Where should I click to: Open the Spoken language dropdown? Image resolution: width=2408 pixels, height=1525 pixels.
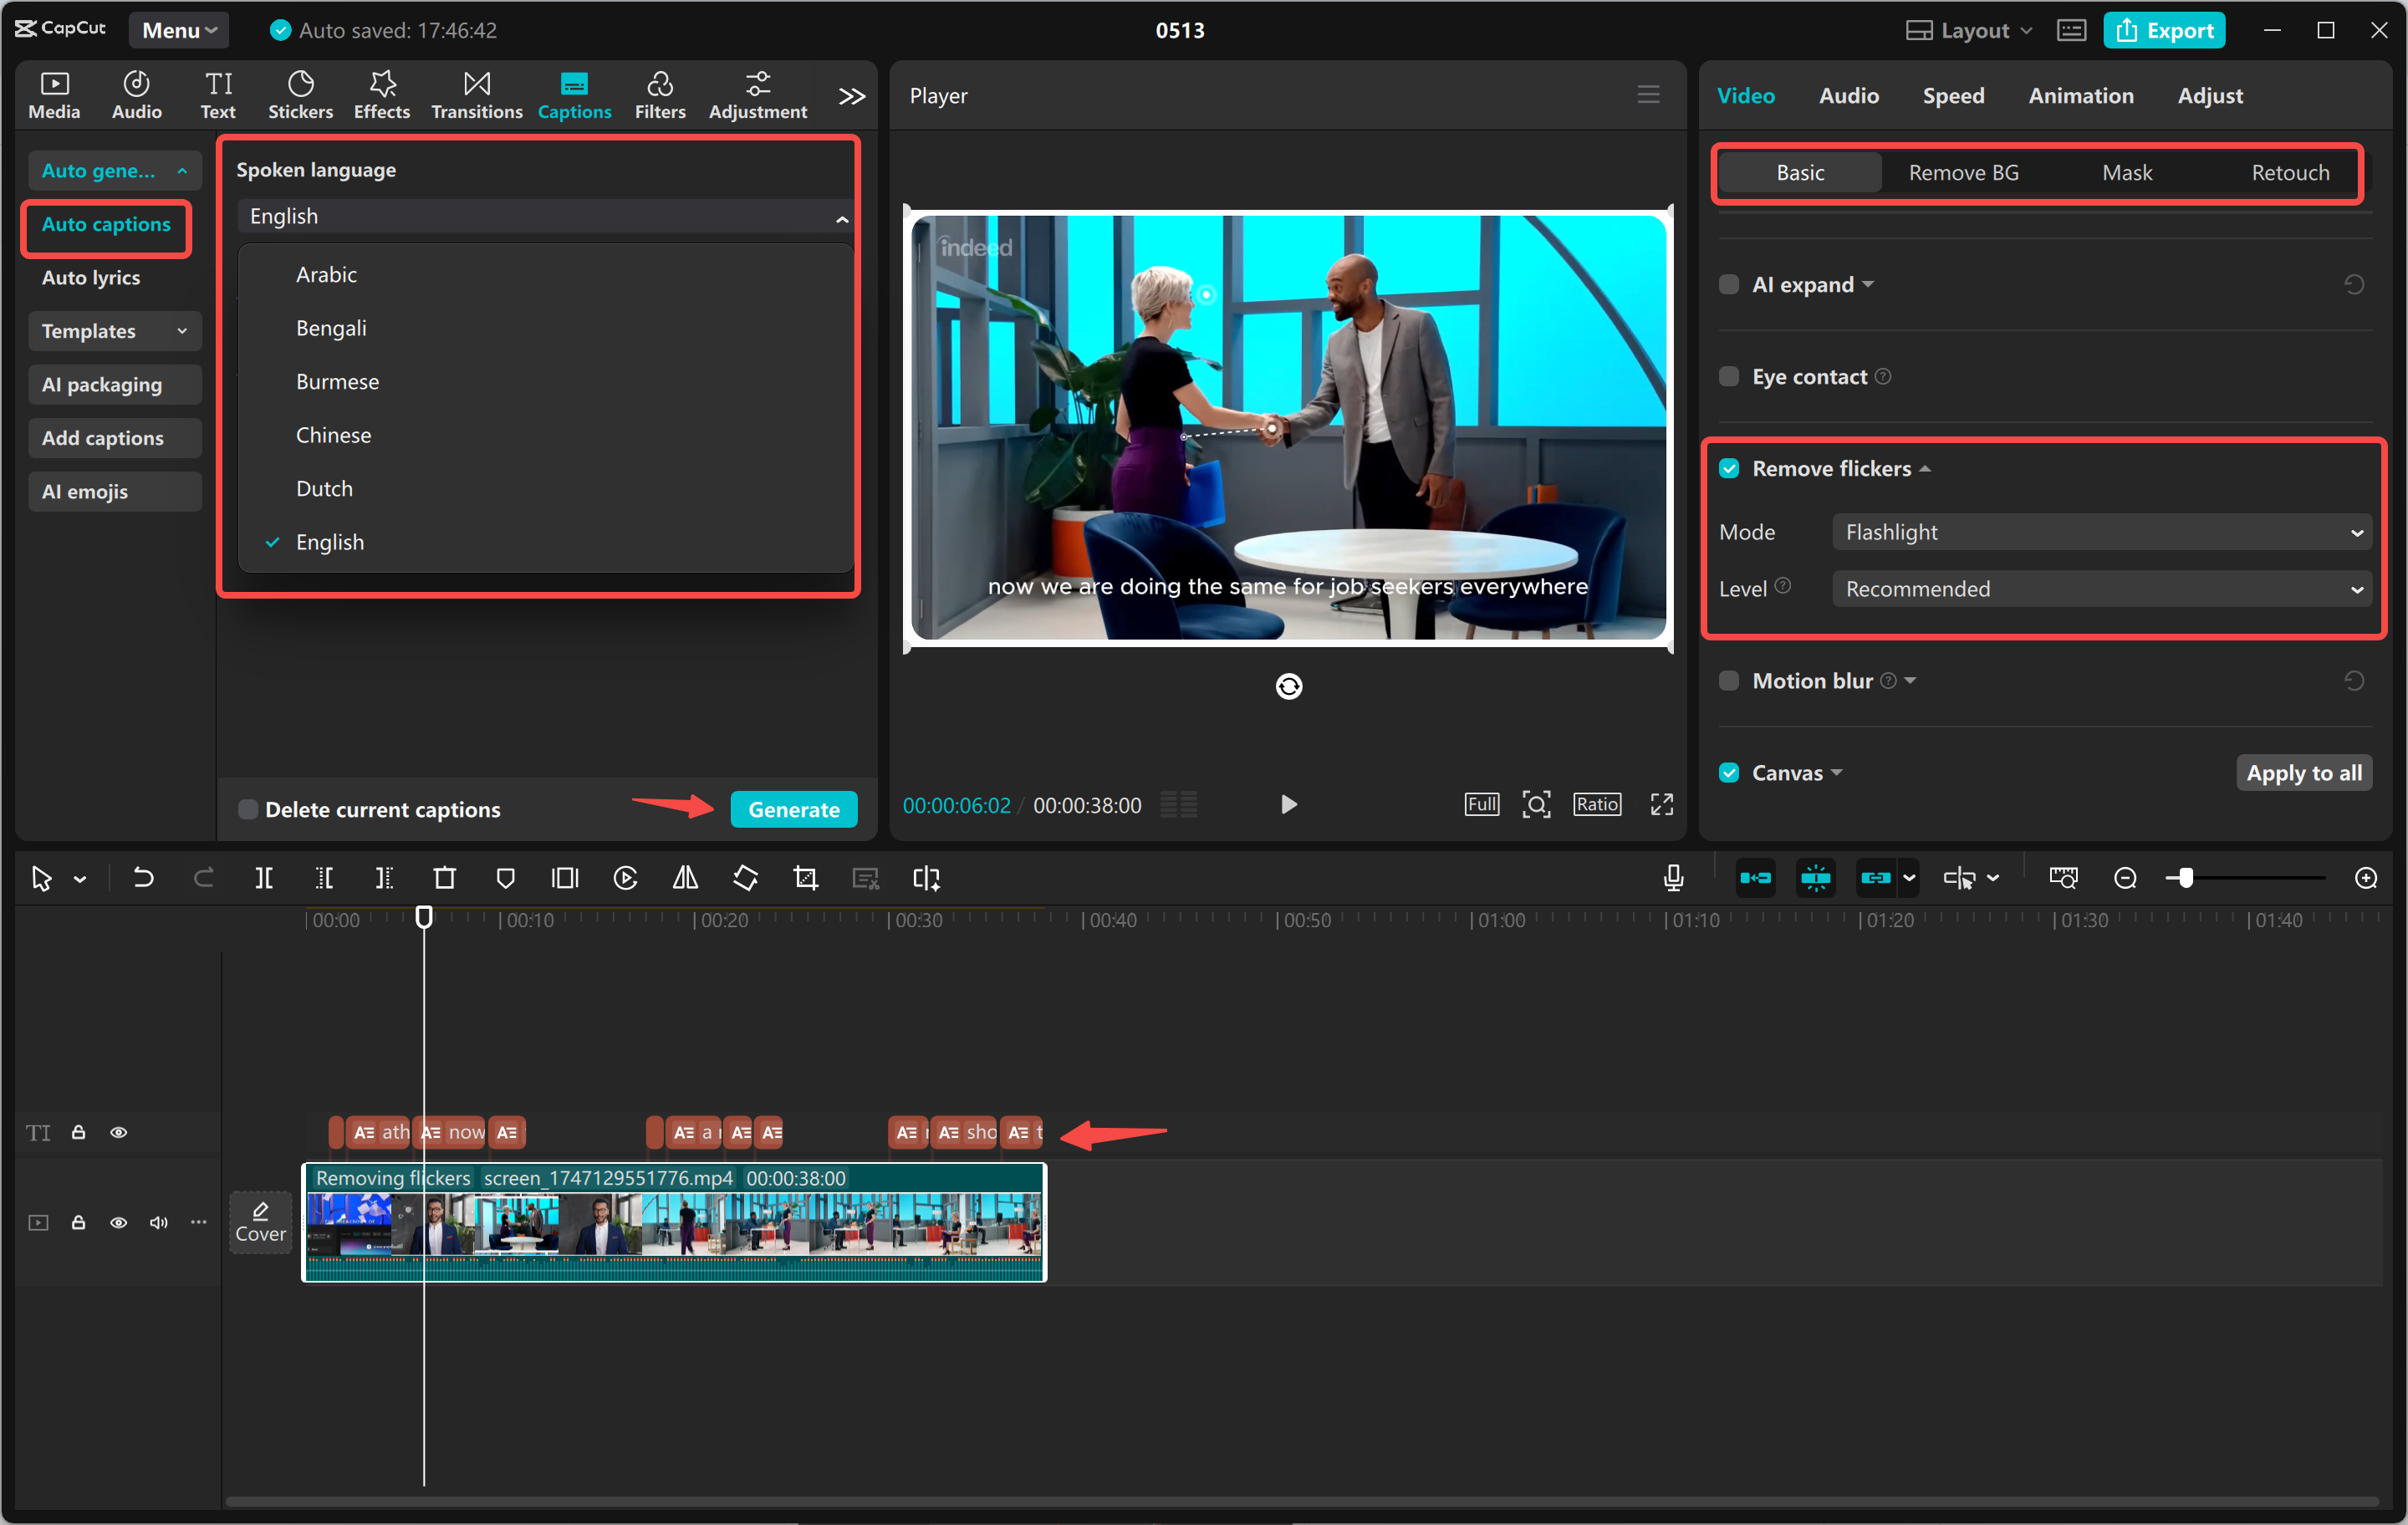(x=545, y=216)
